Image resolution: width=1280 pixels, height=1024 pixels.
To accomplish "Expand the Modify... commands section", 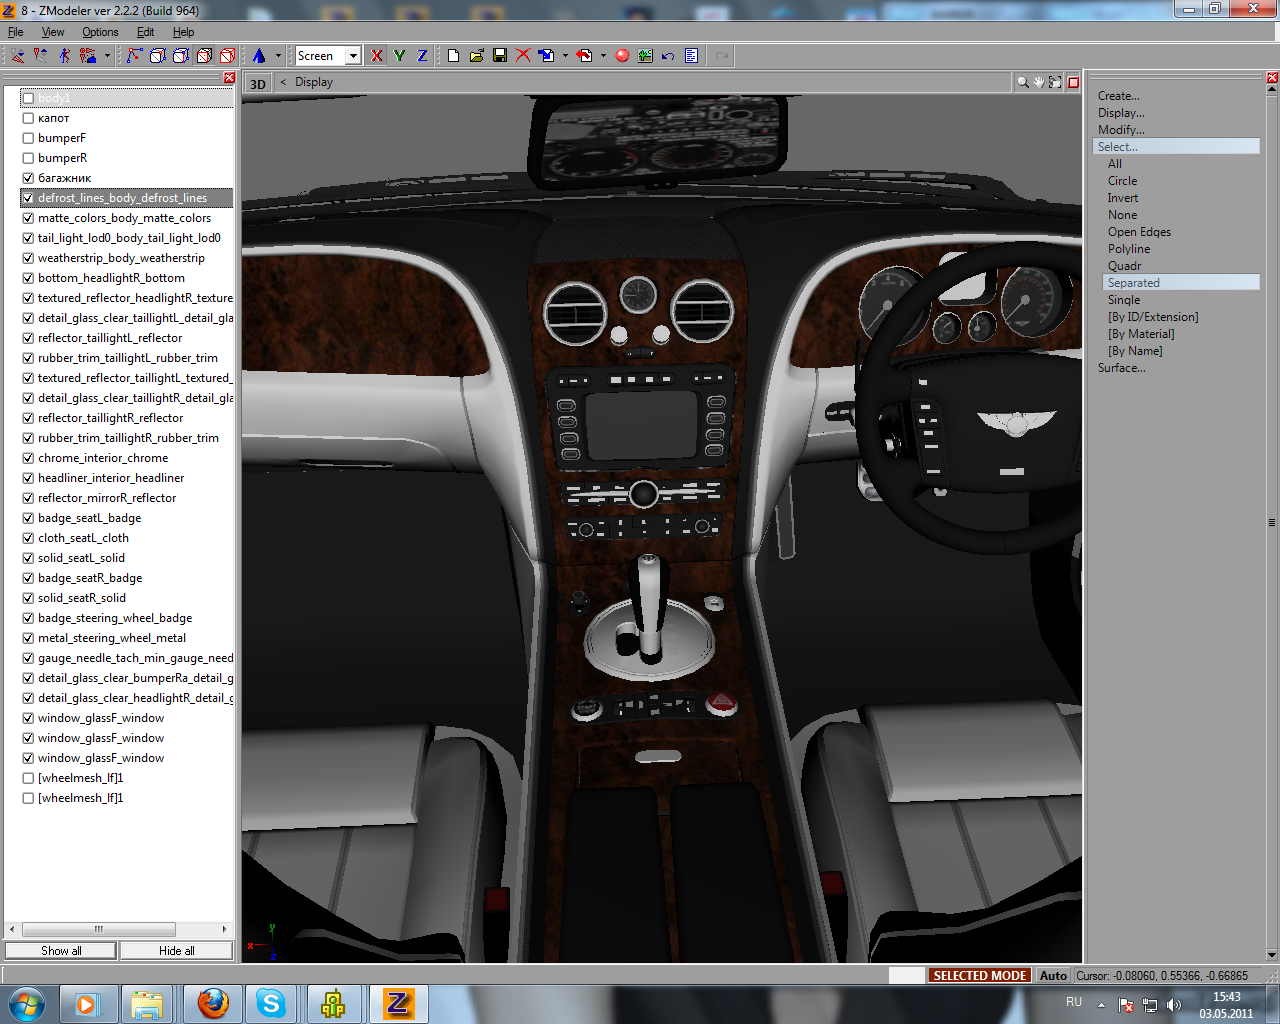I will 1121,130.
